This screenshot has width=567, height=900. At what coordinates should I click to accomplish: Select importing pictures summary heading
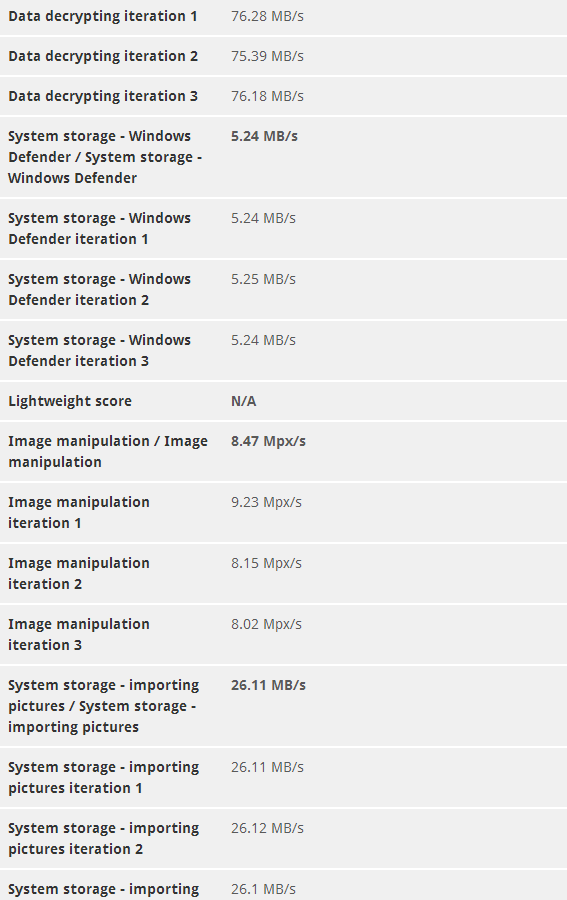coord(103,706)
